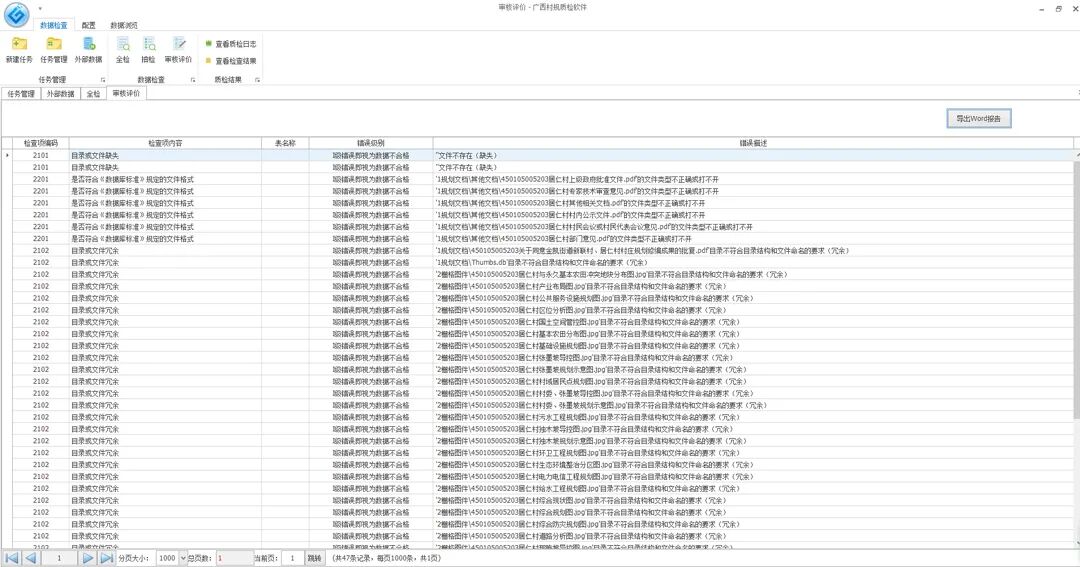Open 查看检查结果 check results
The width and height of the screenshot is (1080, 567).
231,61
